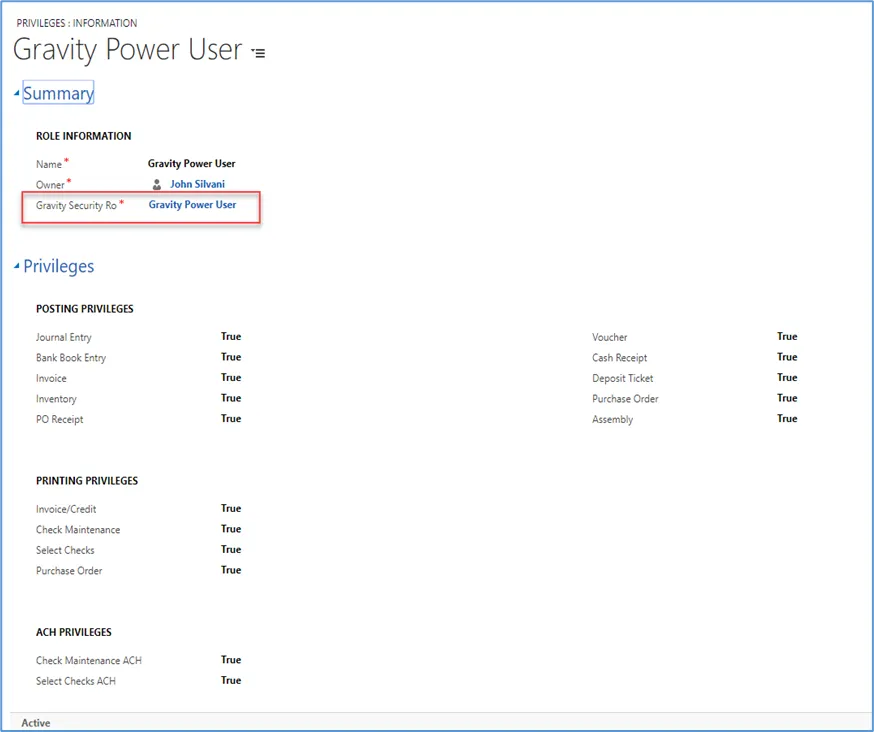Viewport: 874px width, 732px height.
Task: Collapse the Summary section
Action: (17, 93)
